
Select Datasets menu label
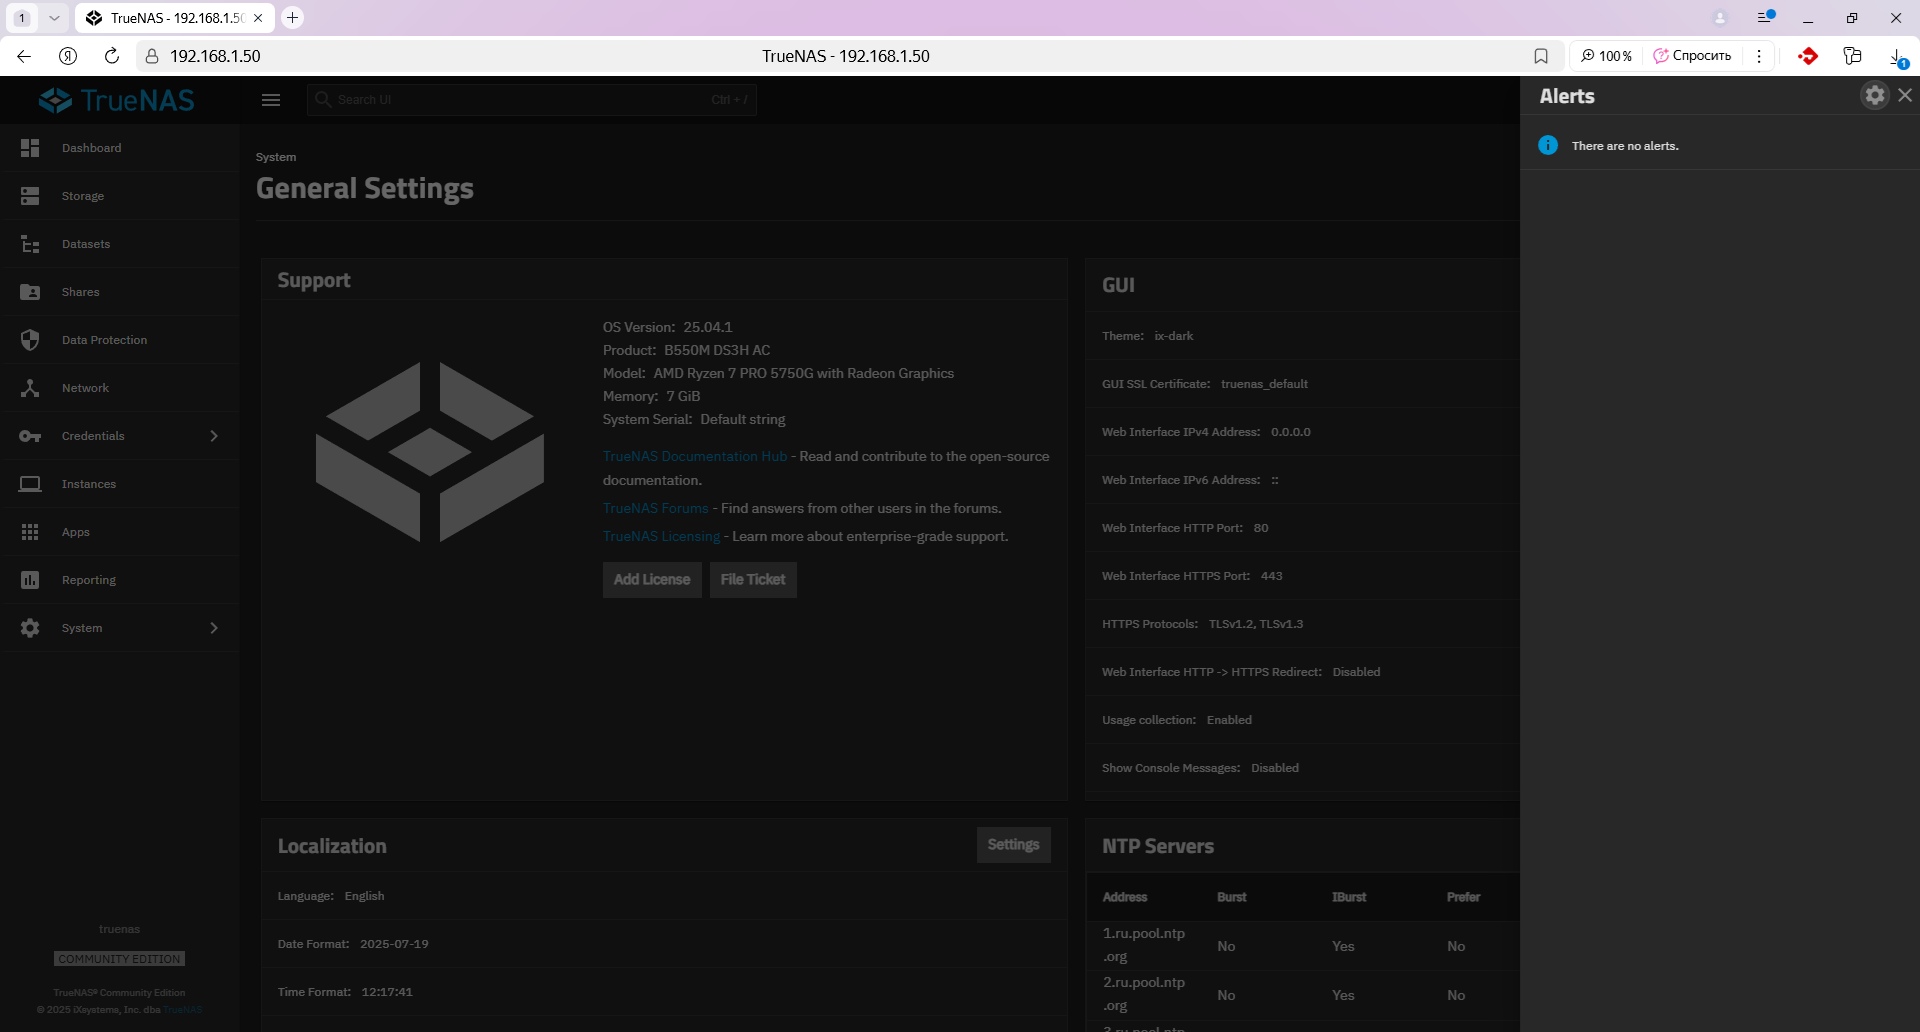pos(86,244)
